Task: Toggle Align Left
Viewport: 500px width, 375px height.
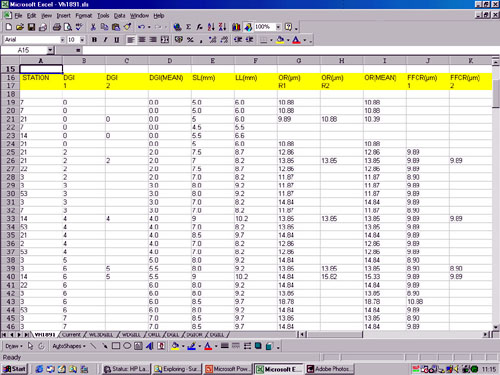Action: 131,40
